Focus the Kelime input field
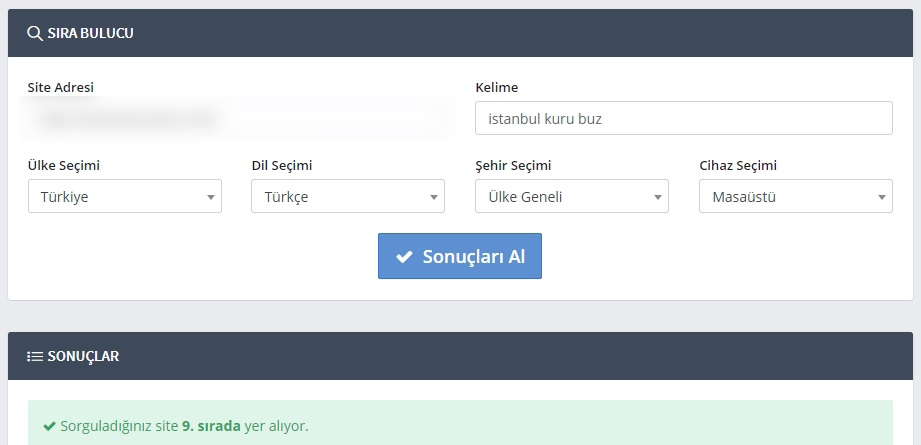 pos(684,118)
